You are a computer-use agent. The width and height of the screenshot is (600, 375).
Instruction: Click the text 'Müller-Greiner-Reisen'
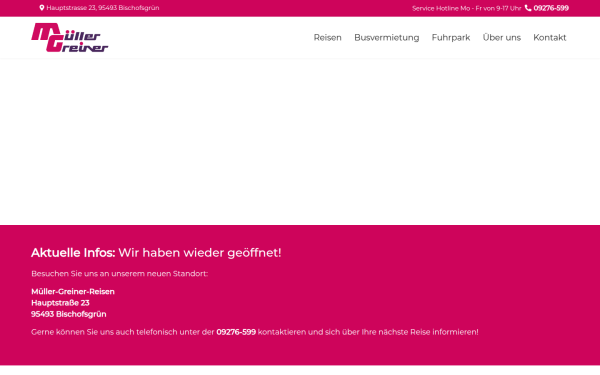tap(73, 292)
